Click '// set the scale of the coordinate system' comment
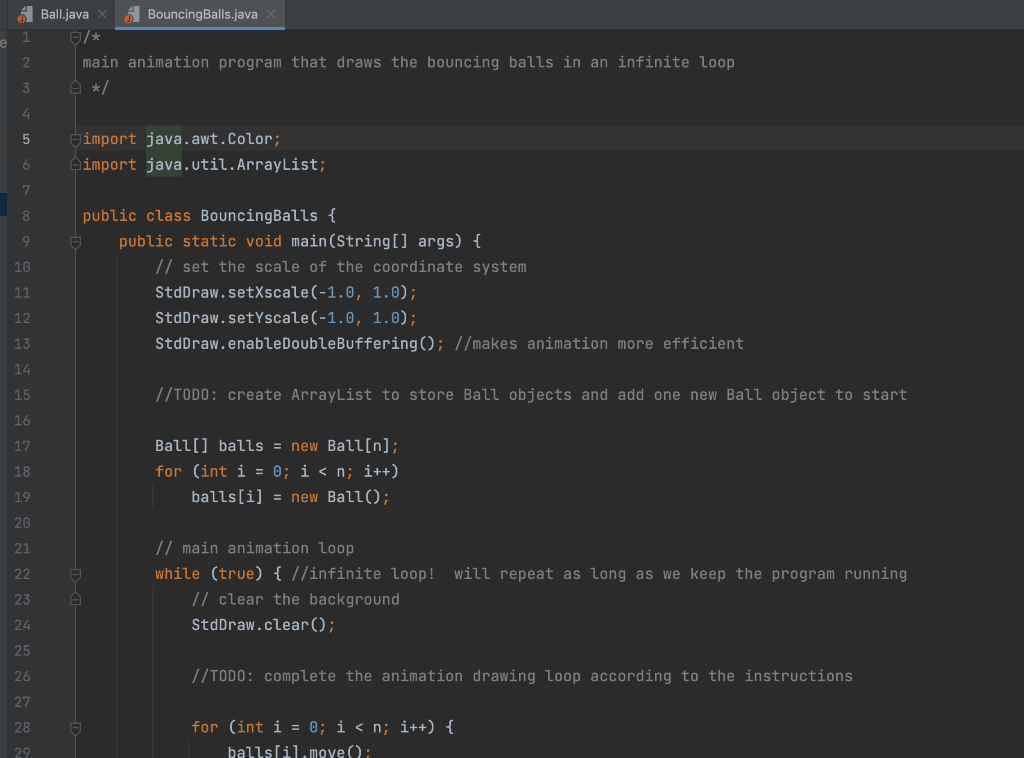This screenshot has height=758, width=1024. point(340,267)
